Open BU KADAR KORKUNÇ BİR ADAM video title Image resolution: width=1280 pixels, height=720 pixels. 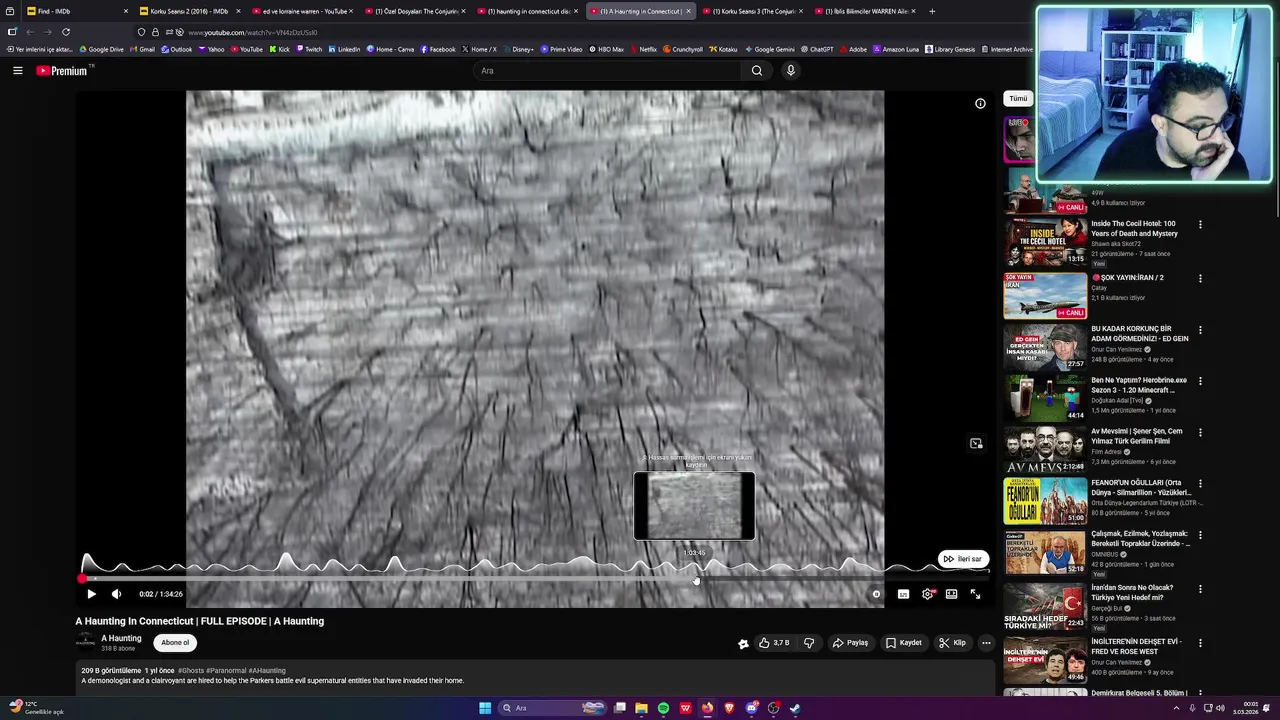(x=1139, y=334)
